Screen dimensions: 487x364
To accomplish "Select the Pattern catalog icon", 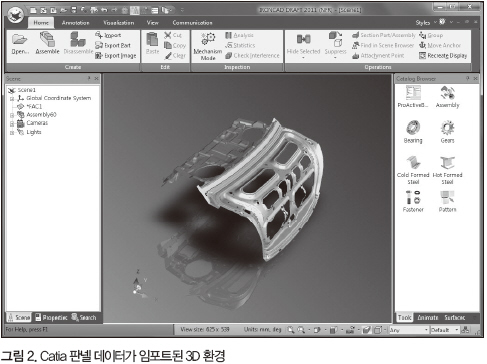I will point(447,197).
